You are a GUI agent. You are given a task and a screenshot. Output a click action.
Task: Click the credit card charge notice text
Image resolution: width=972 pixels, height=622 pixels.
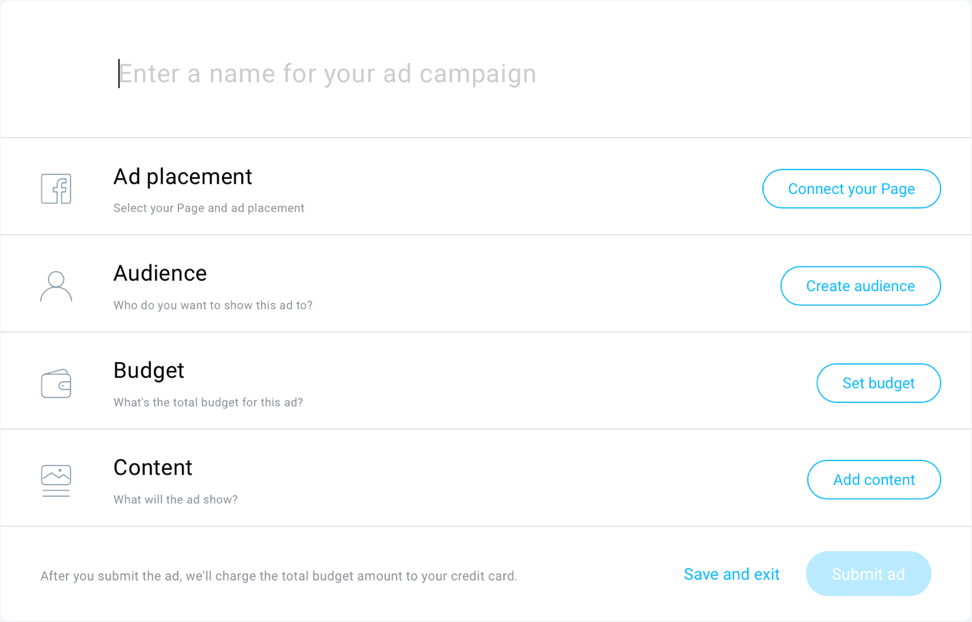coord(279,576)
